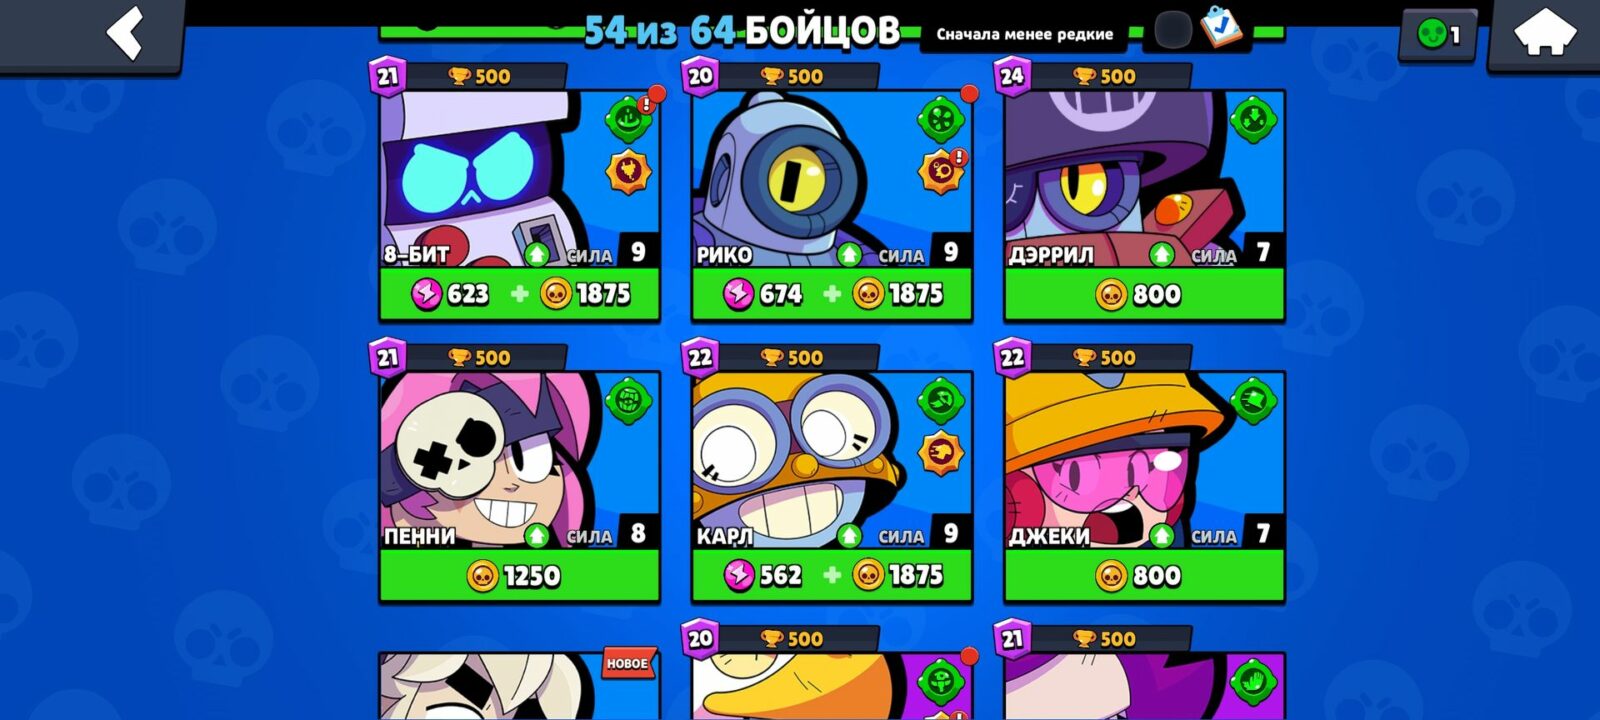
Task: Upgrade 8-БИТ for 623 plus 1875
Action: [x=520, y=294]
